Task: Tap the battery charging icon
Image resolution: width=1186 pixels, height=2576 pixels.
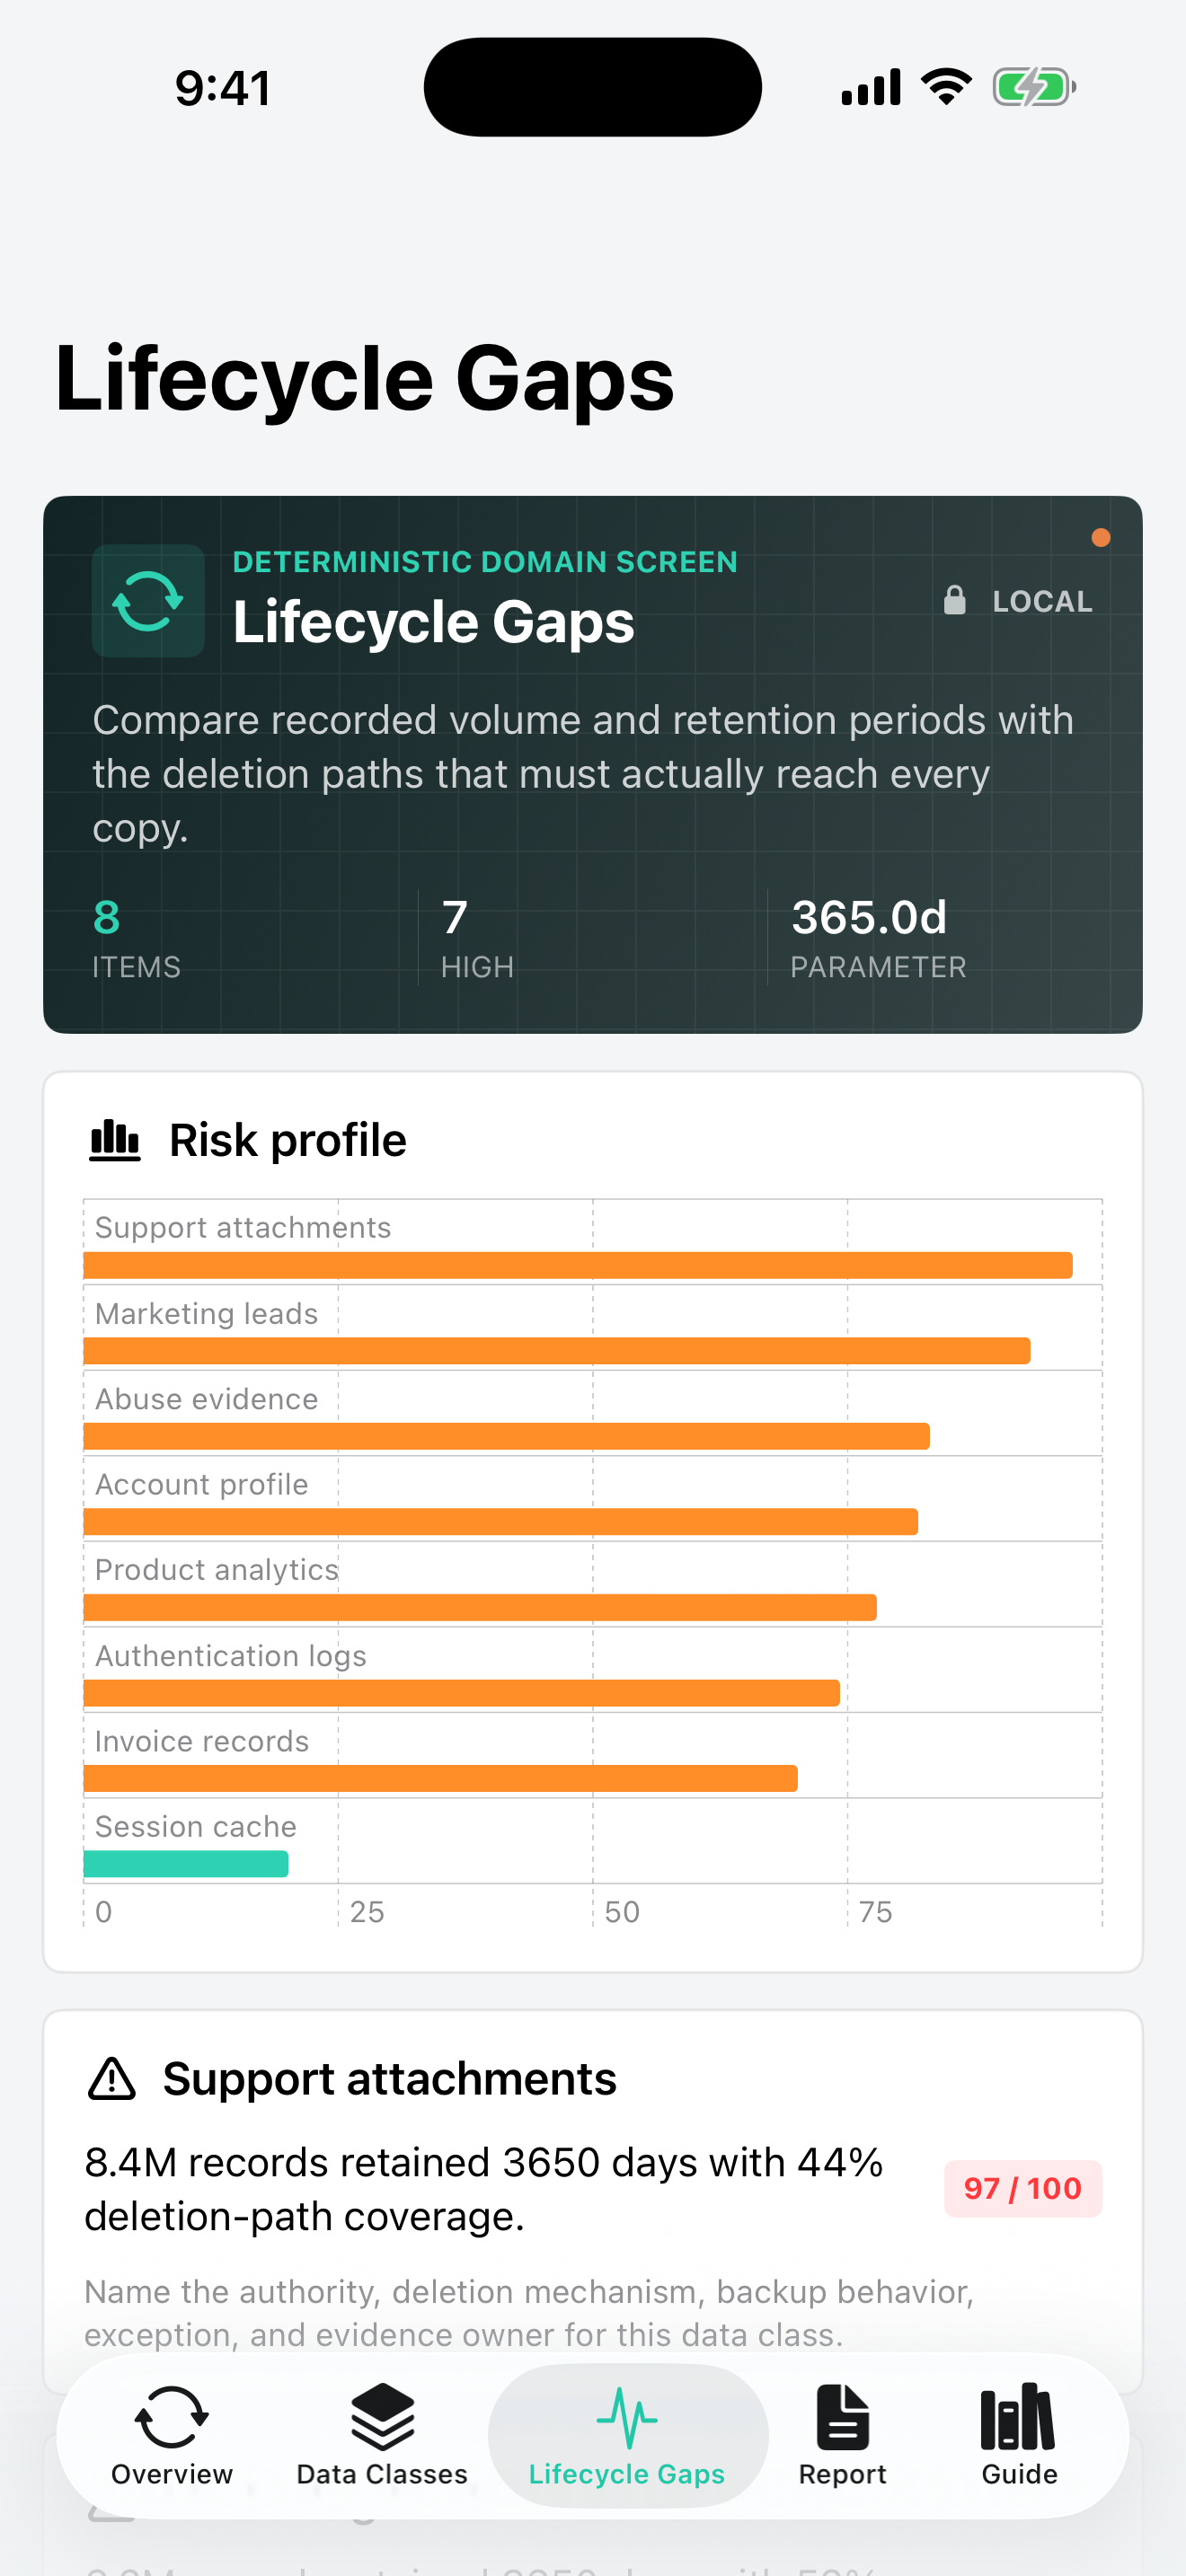Action: pyautogui.click(x=1034, y=87)
